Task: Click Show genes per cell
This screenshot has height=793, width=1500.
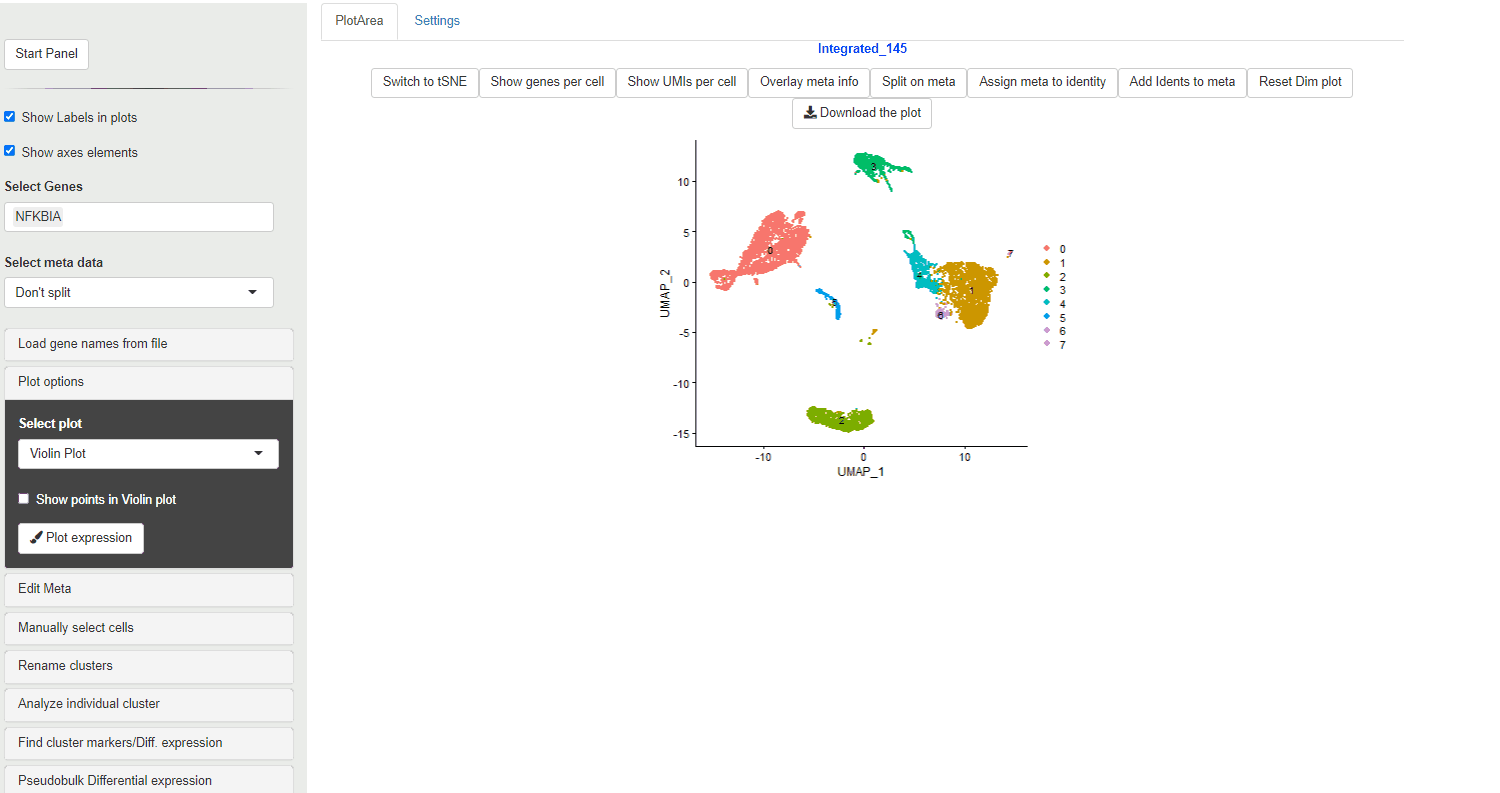Action: [x=547, y=82]
